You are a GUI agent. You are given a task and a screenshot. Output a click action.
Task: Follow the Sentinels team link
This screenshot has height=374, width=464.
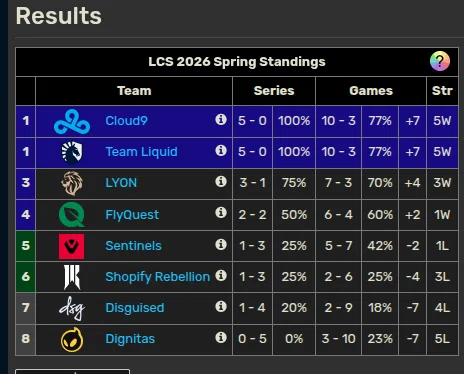(x=133, y=246)
